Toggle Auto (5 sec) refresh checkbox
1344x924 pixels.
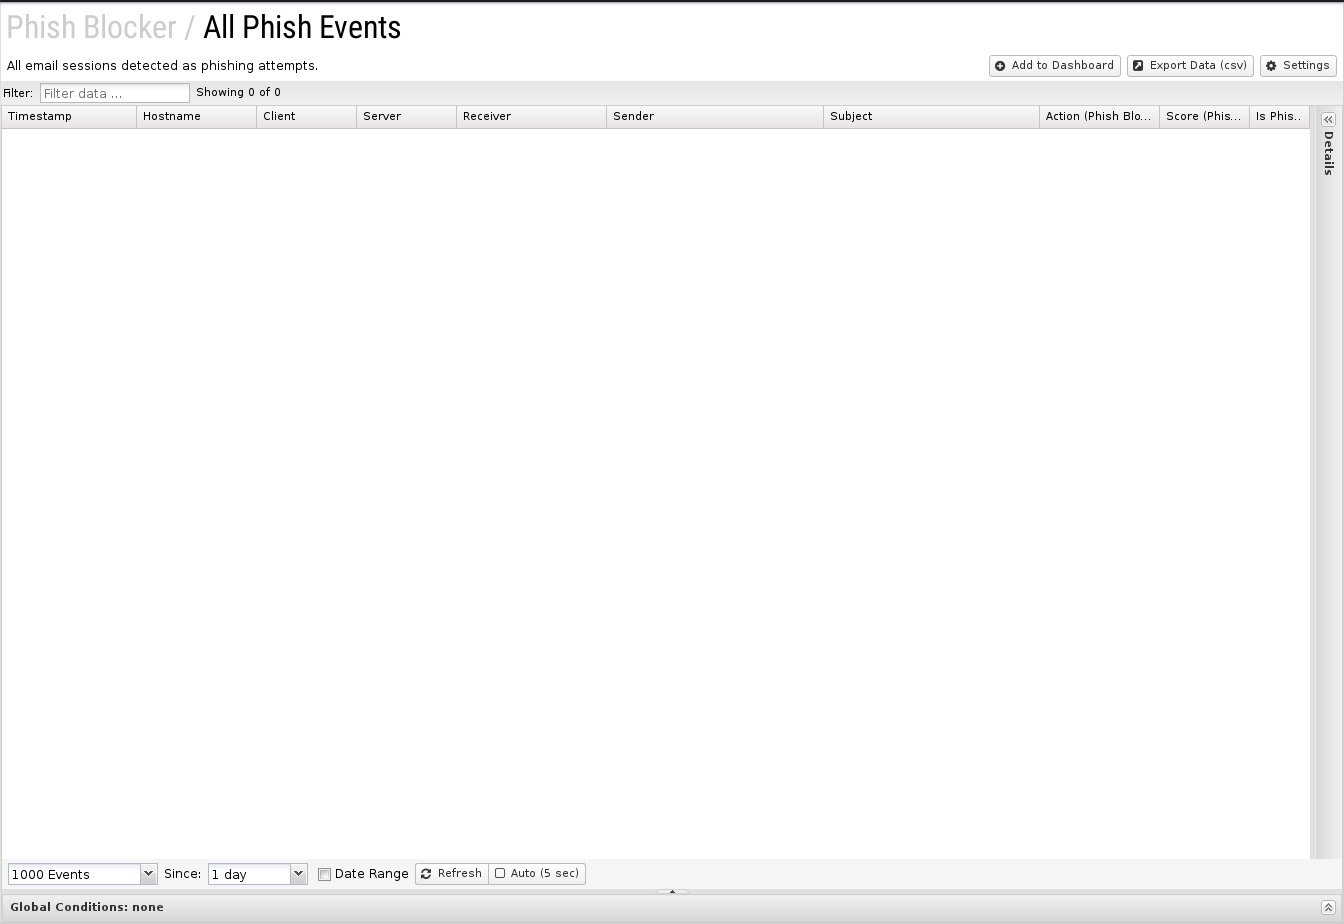click(500, 873)
